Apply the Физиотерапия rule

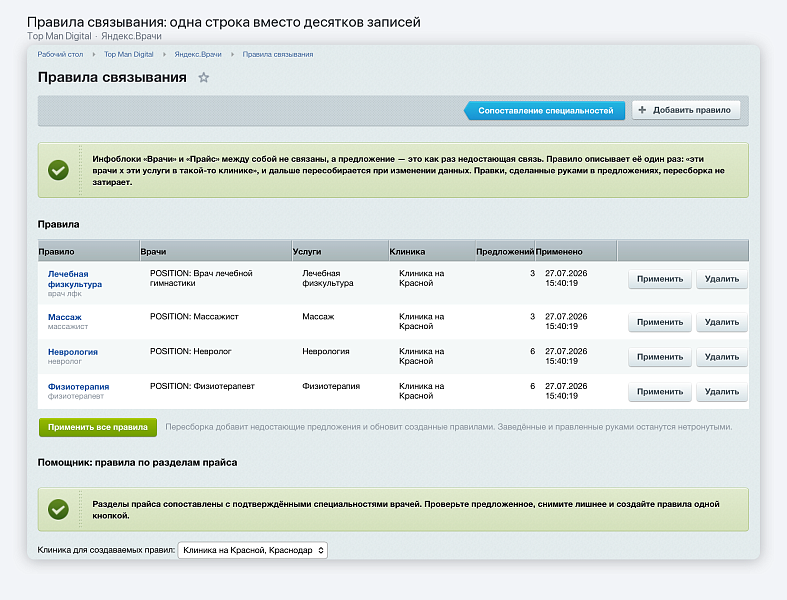tap(660, 391)
